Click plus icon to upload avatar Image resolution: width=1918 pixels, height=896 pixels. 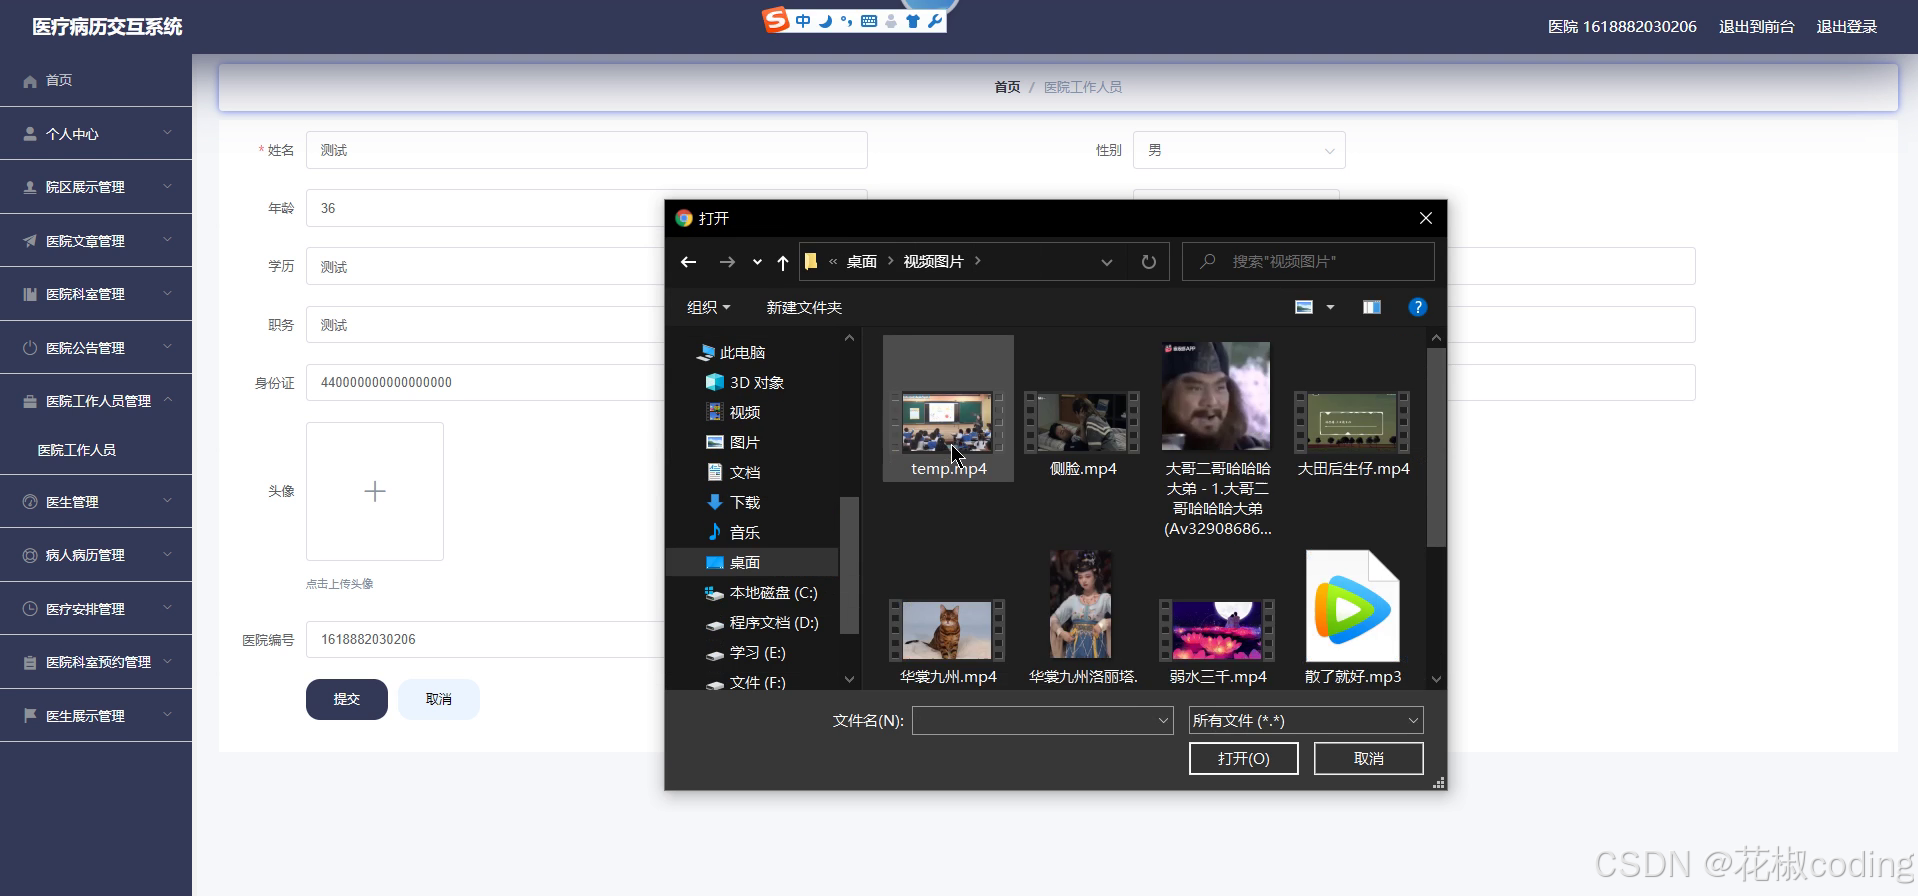(x=375, y=491)
